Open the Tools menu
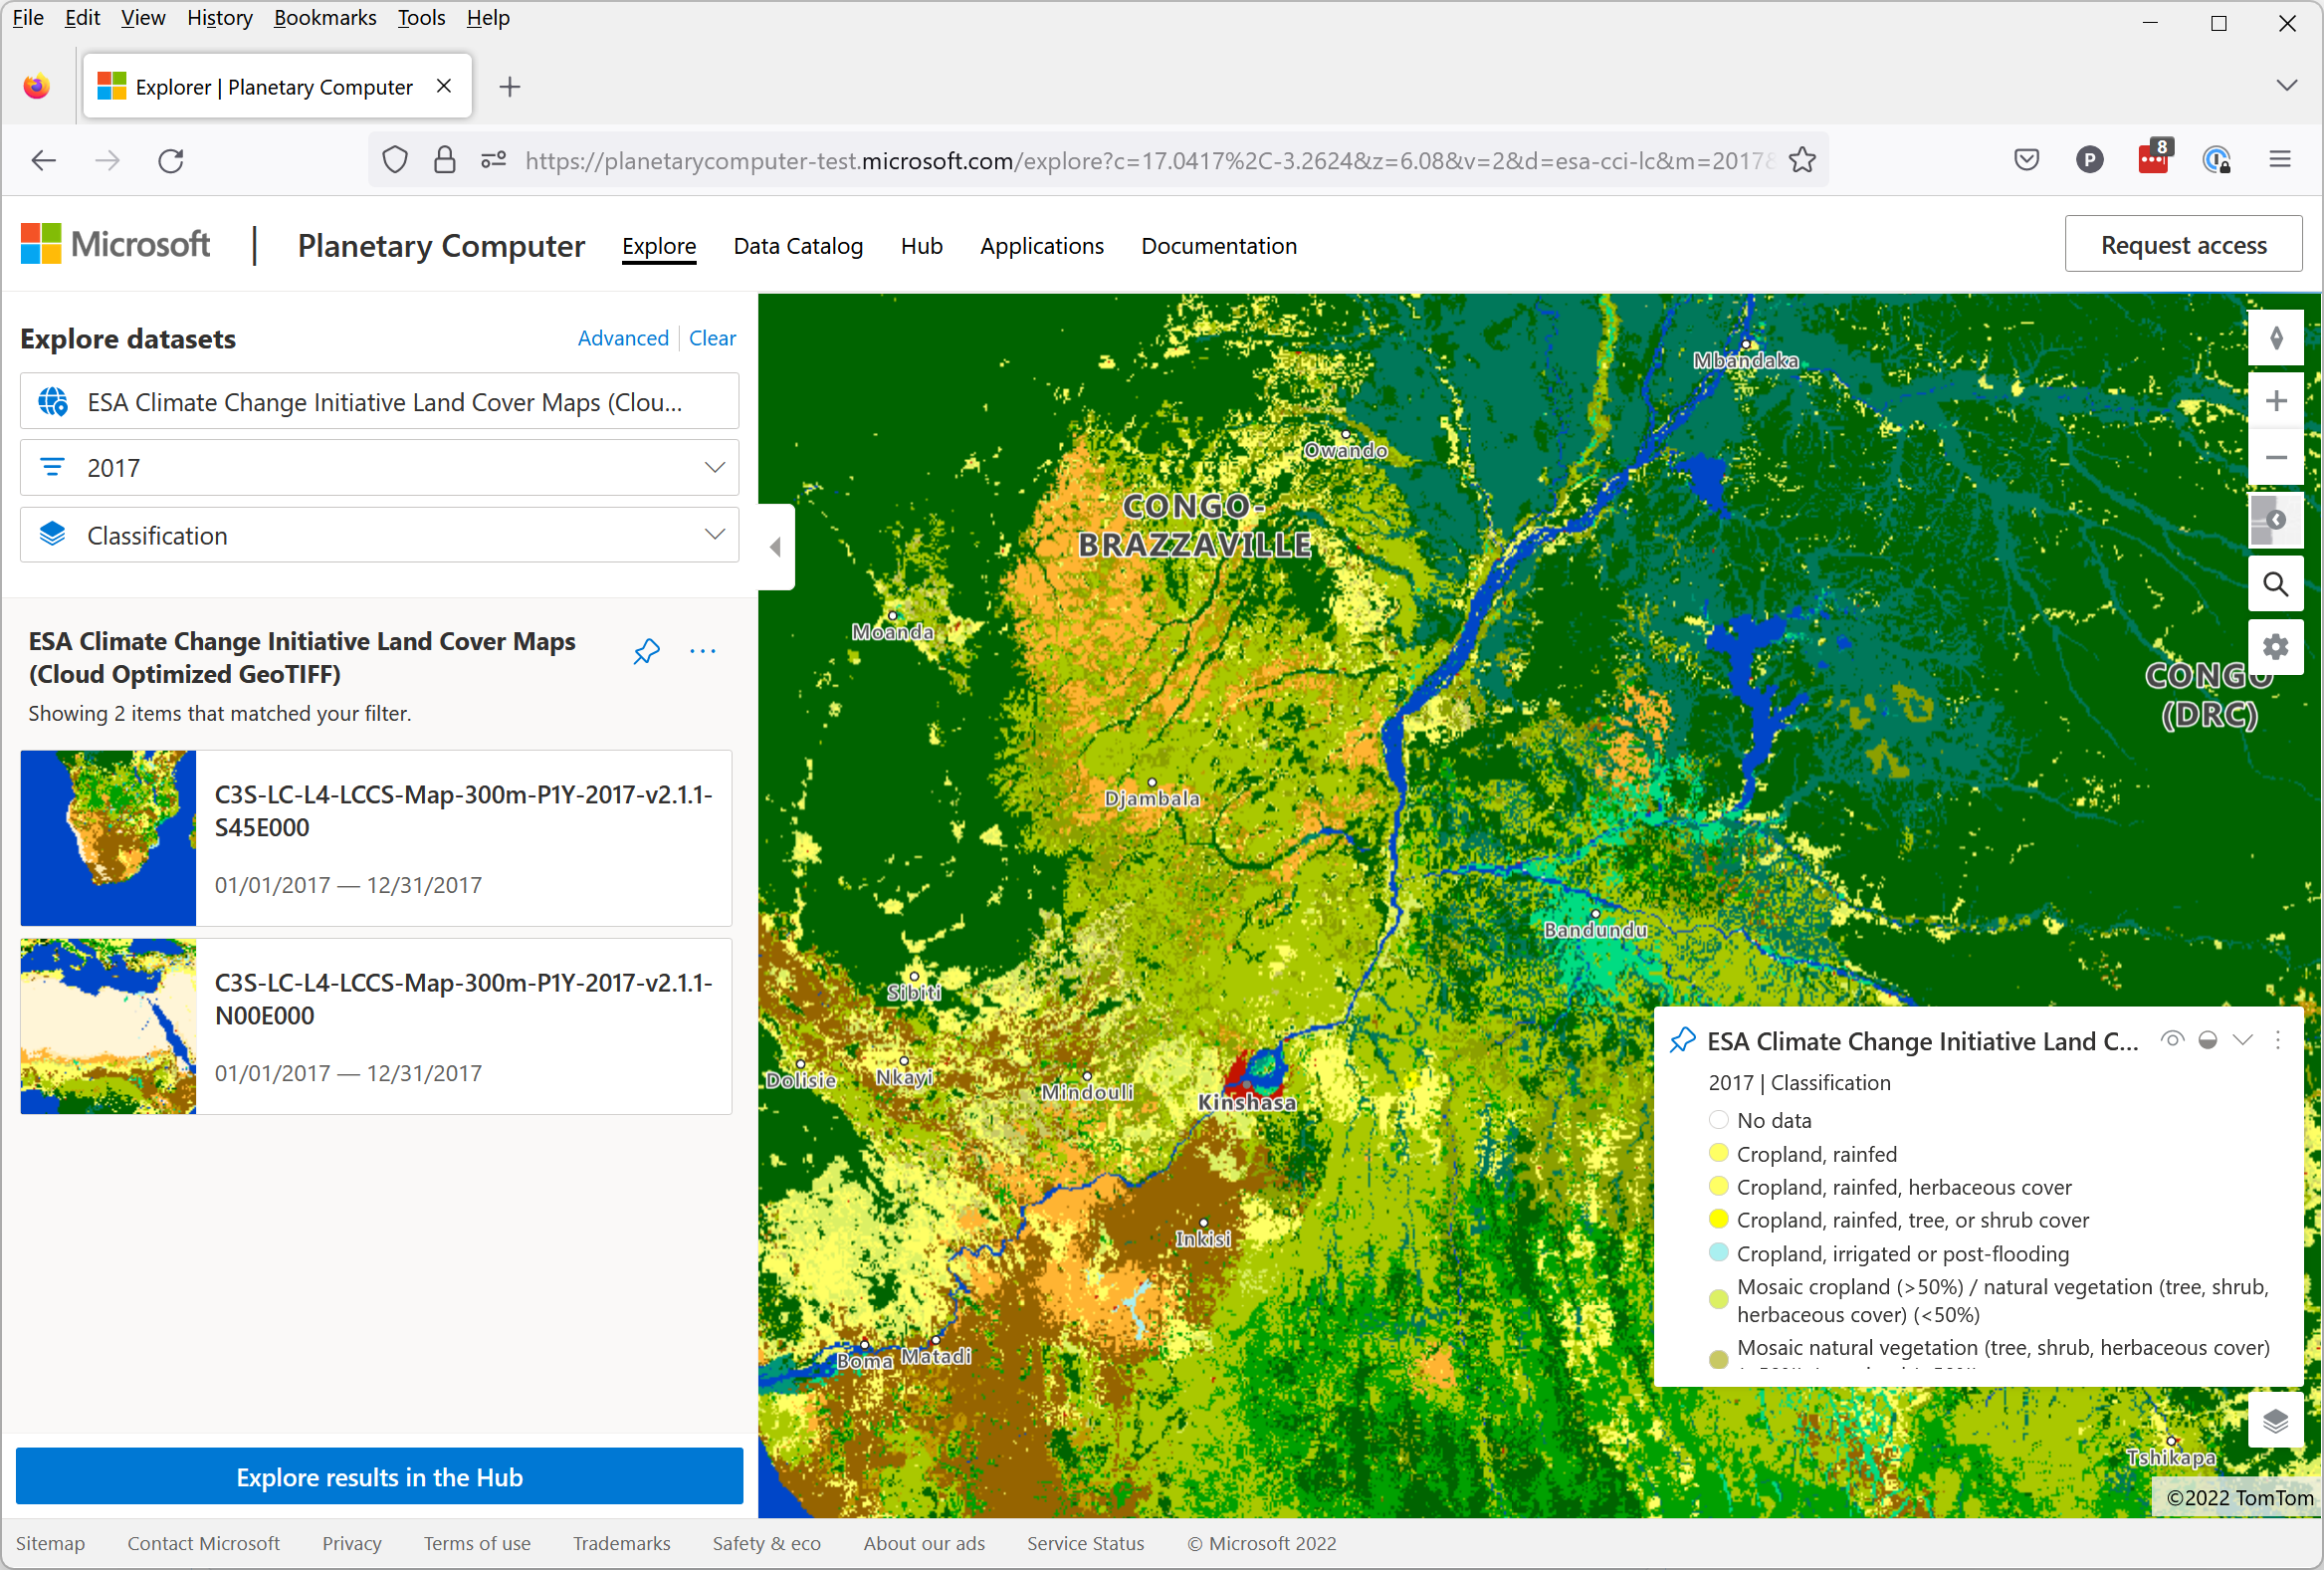 pos(421,18)
